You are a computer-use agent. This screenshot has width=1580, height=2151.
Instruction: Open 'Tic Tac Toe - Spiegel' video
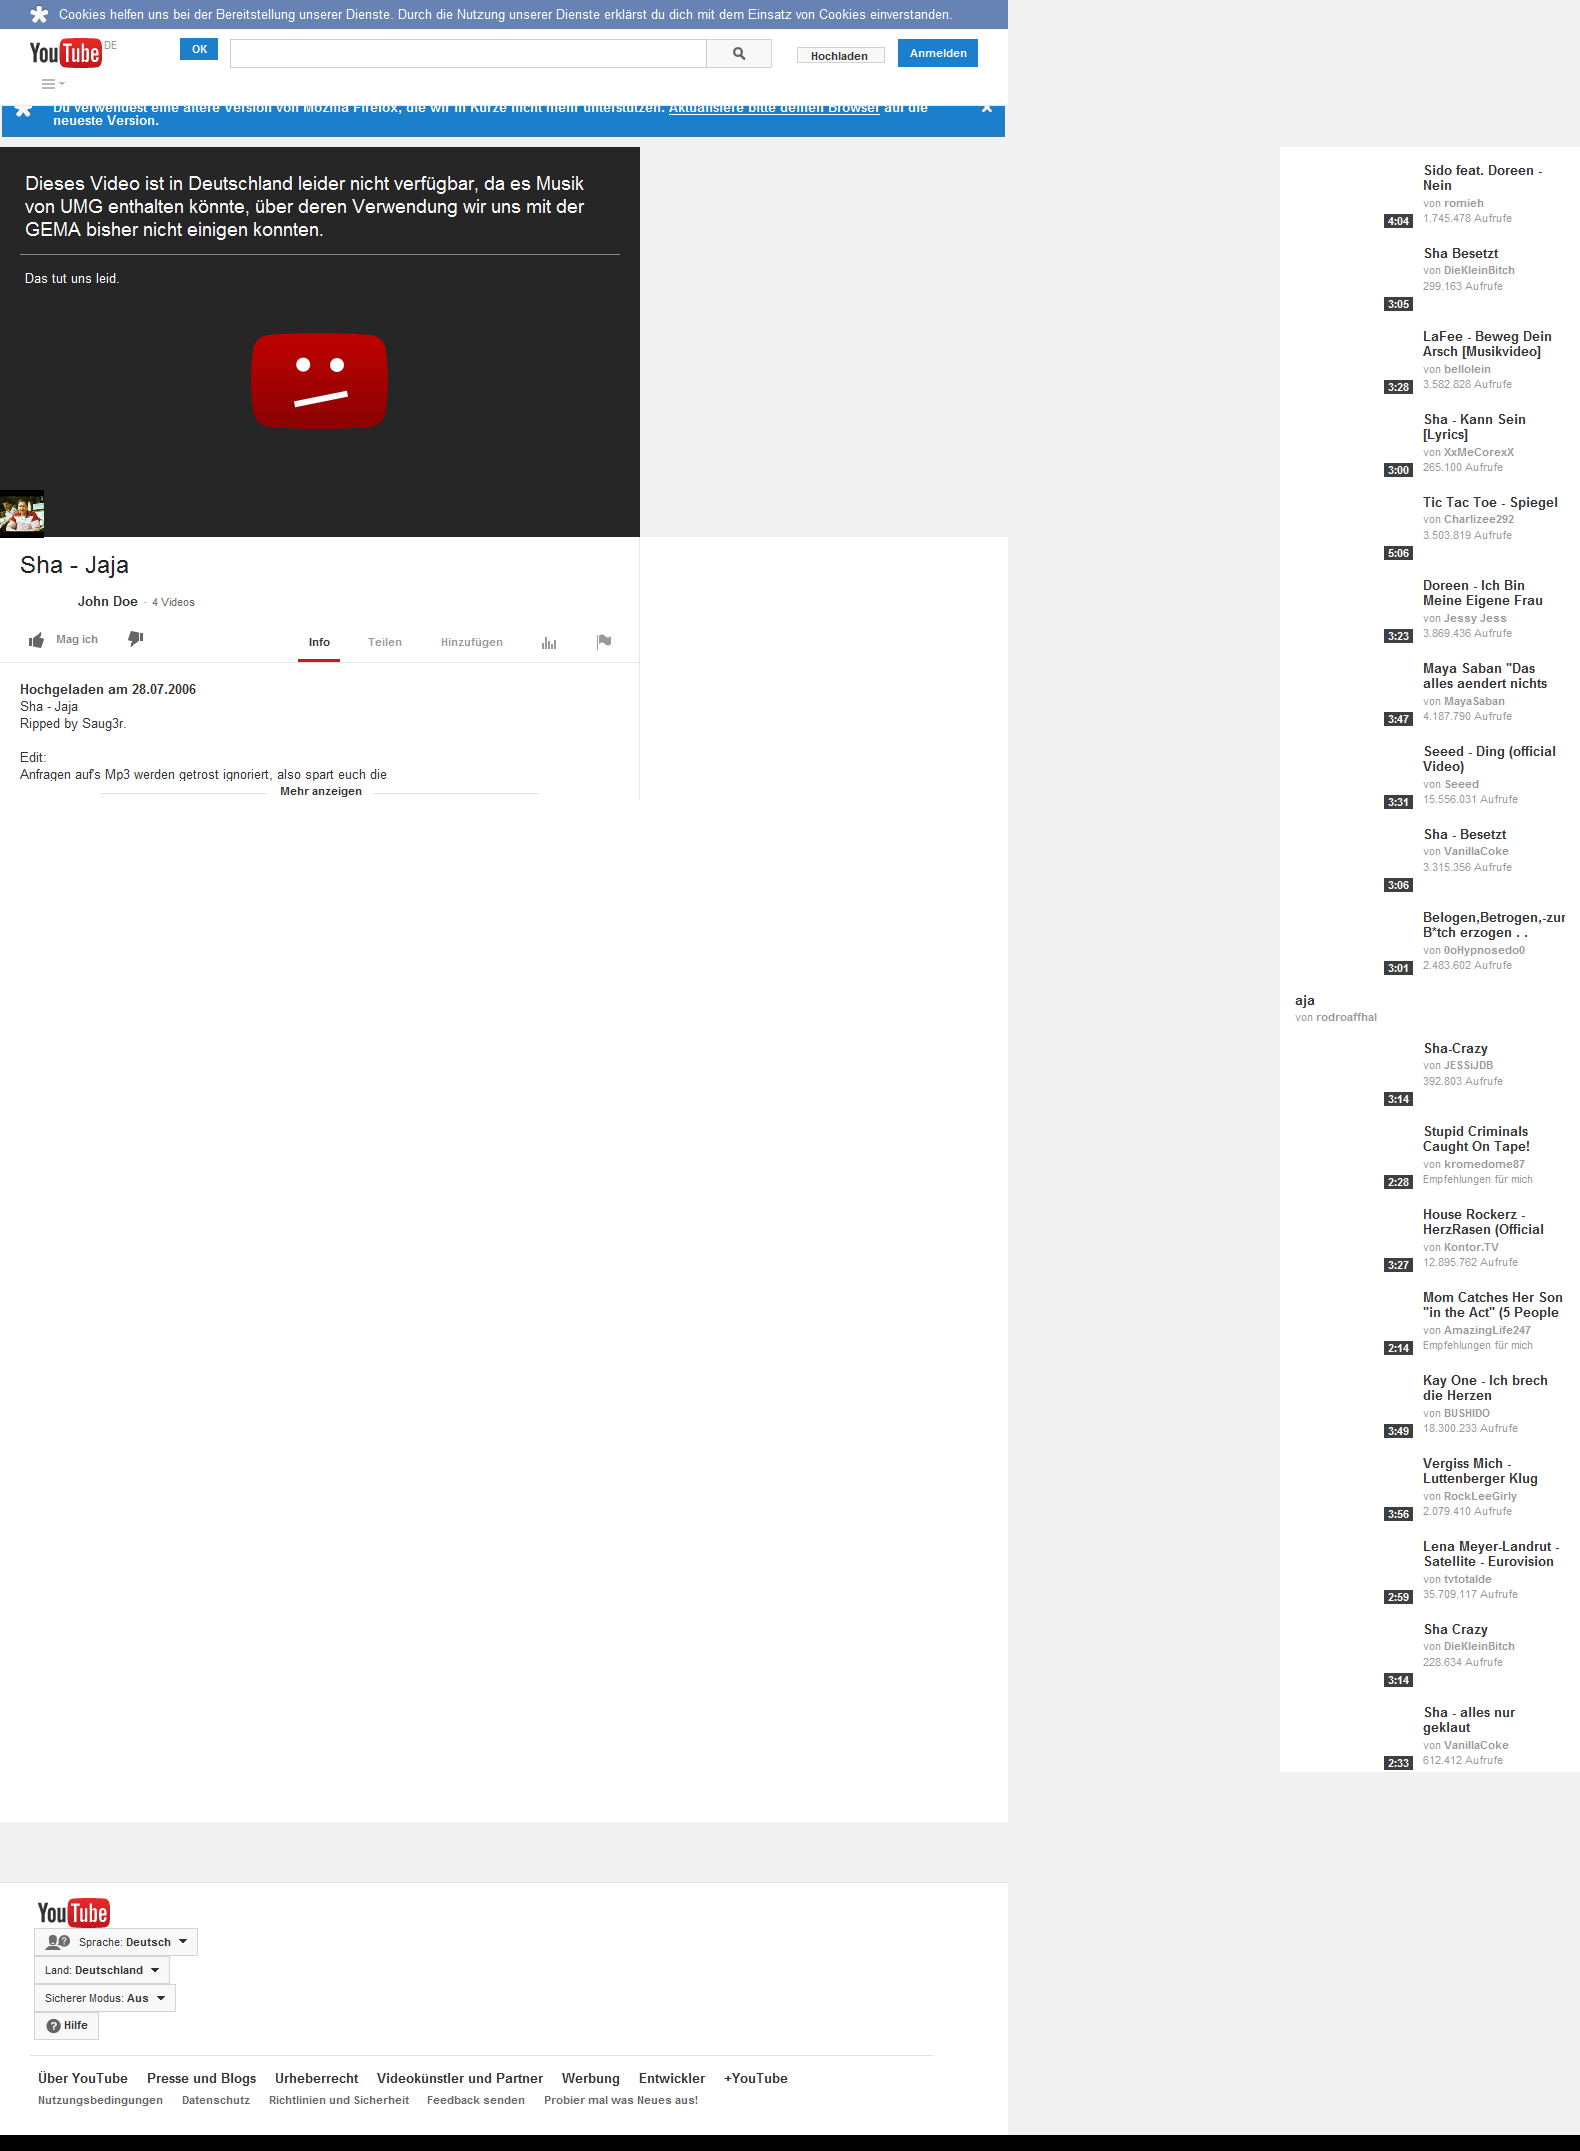(1490, 502)
